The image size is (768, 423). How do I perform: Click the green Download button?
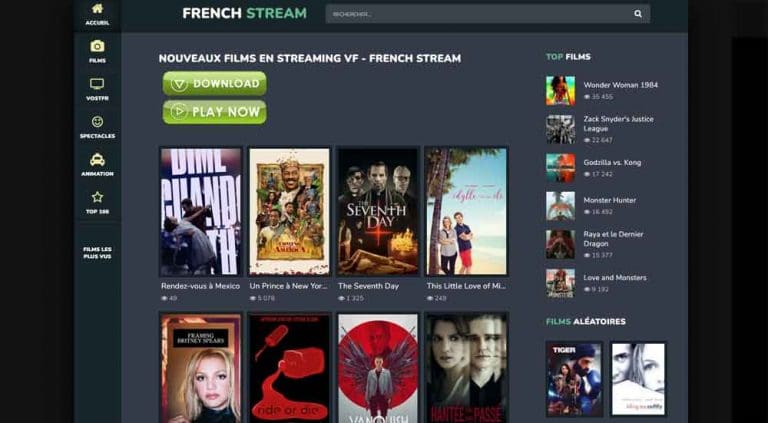tap(215, 84)
